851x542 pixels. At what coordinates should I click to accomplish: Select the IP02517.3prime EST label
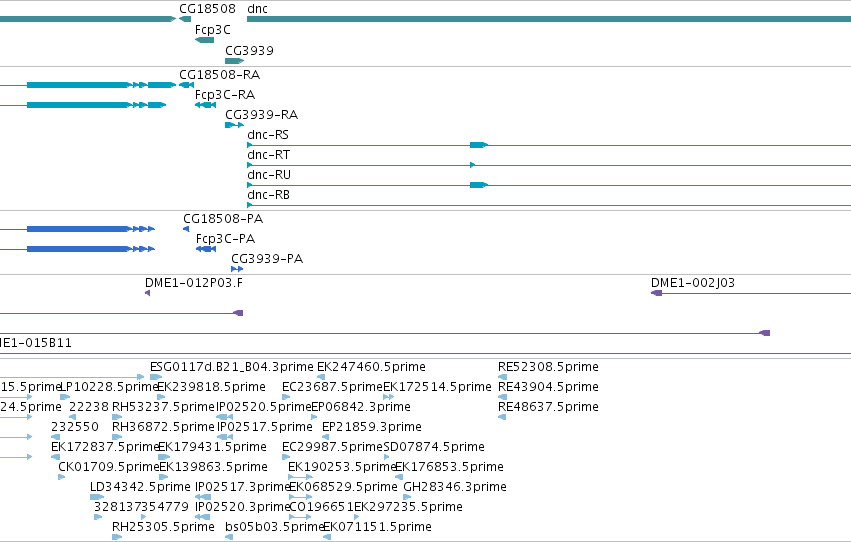point(243,488)
